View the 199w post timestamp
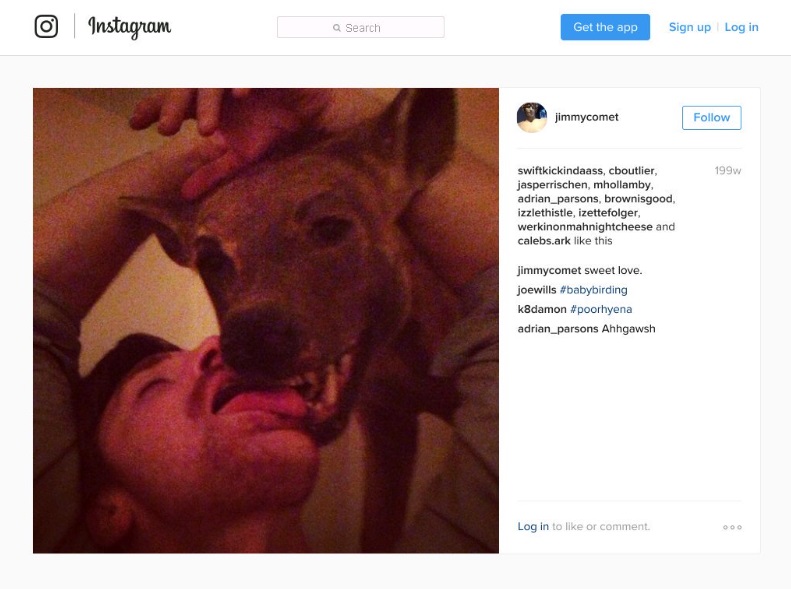The height and width of the screenshot is (589, 791). point(727,170)
